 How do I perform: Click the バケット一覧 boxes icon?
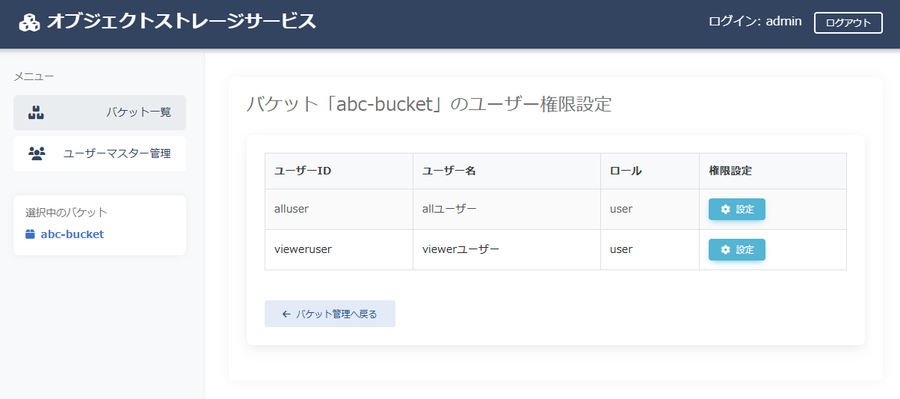tap(36, 113)
